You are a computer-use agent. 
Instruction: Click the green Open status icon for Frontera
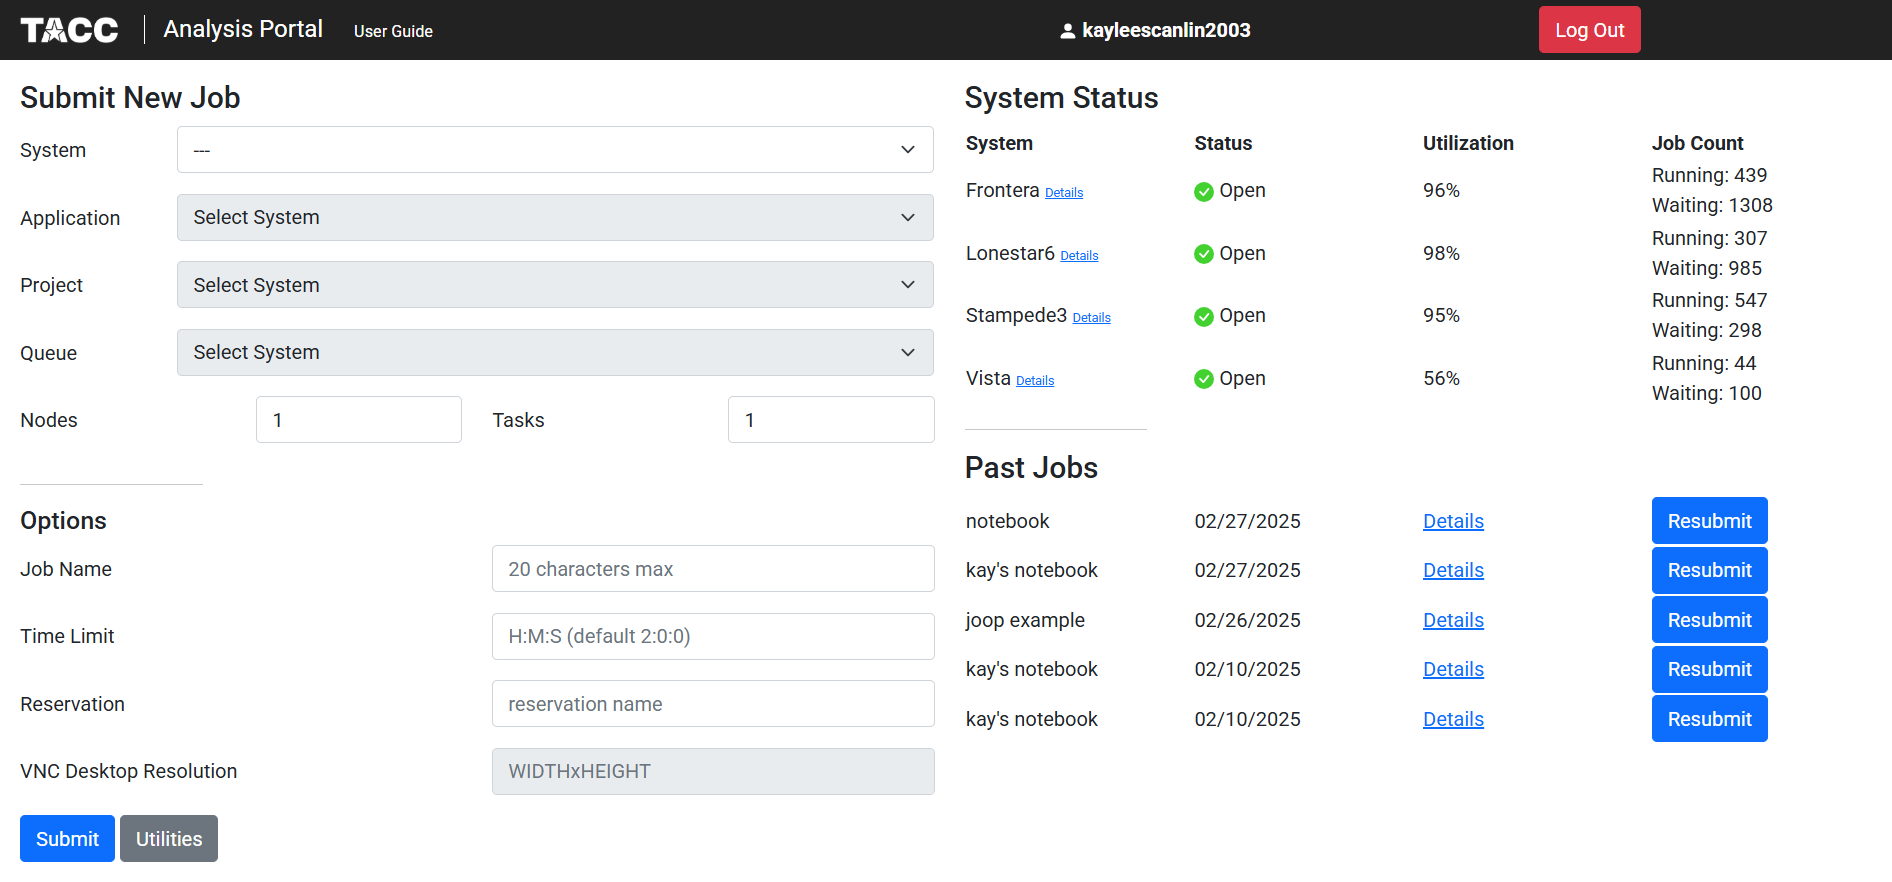pos(1204,191)
